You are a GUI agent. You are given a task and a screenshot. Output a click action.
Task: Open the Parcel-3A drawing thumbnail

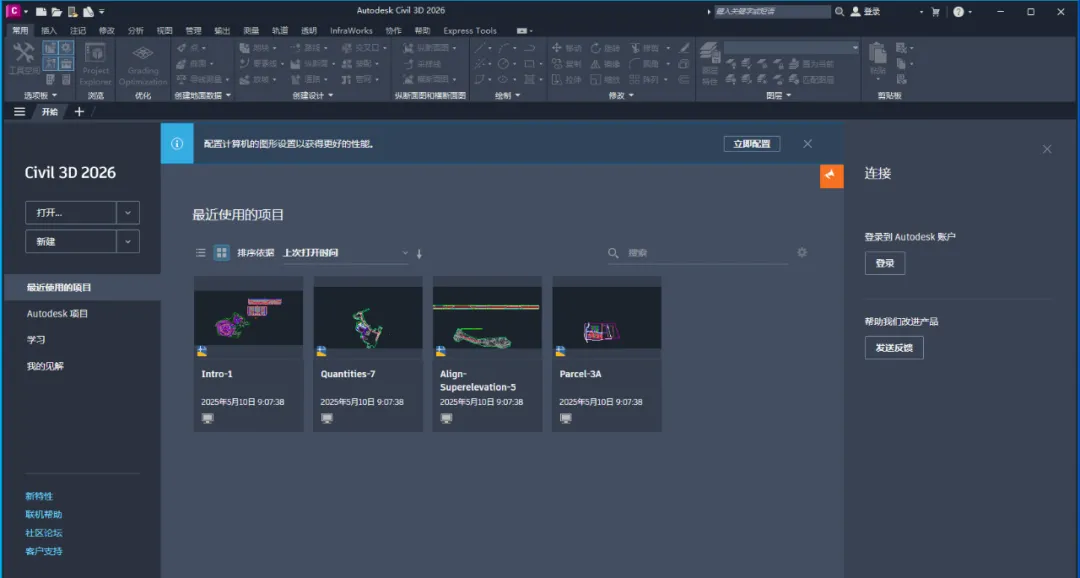[607, 318]
